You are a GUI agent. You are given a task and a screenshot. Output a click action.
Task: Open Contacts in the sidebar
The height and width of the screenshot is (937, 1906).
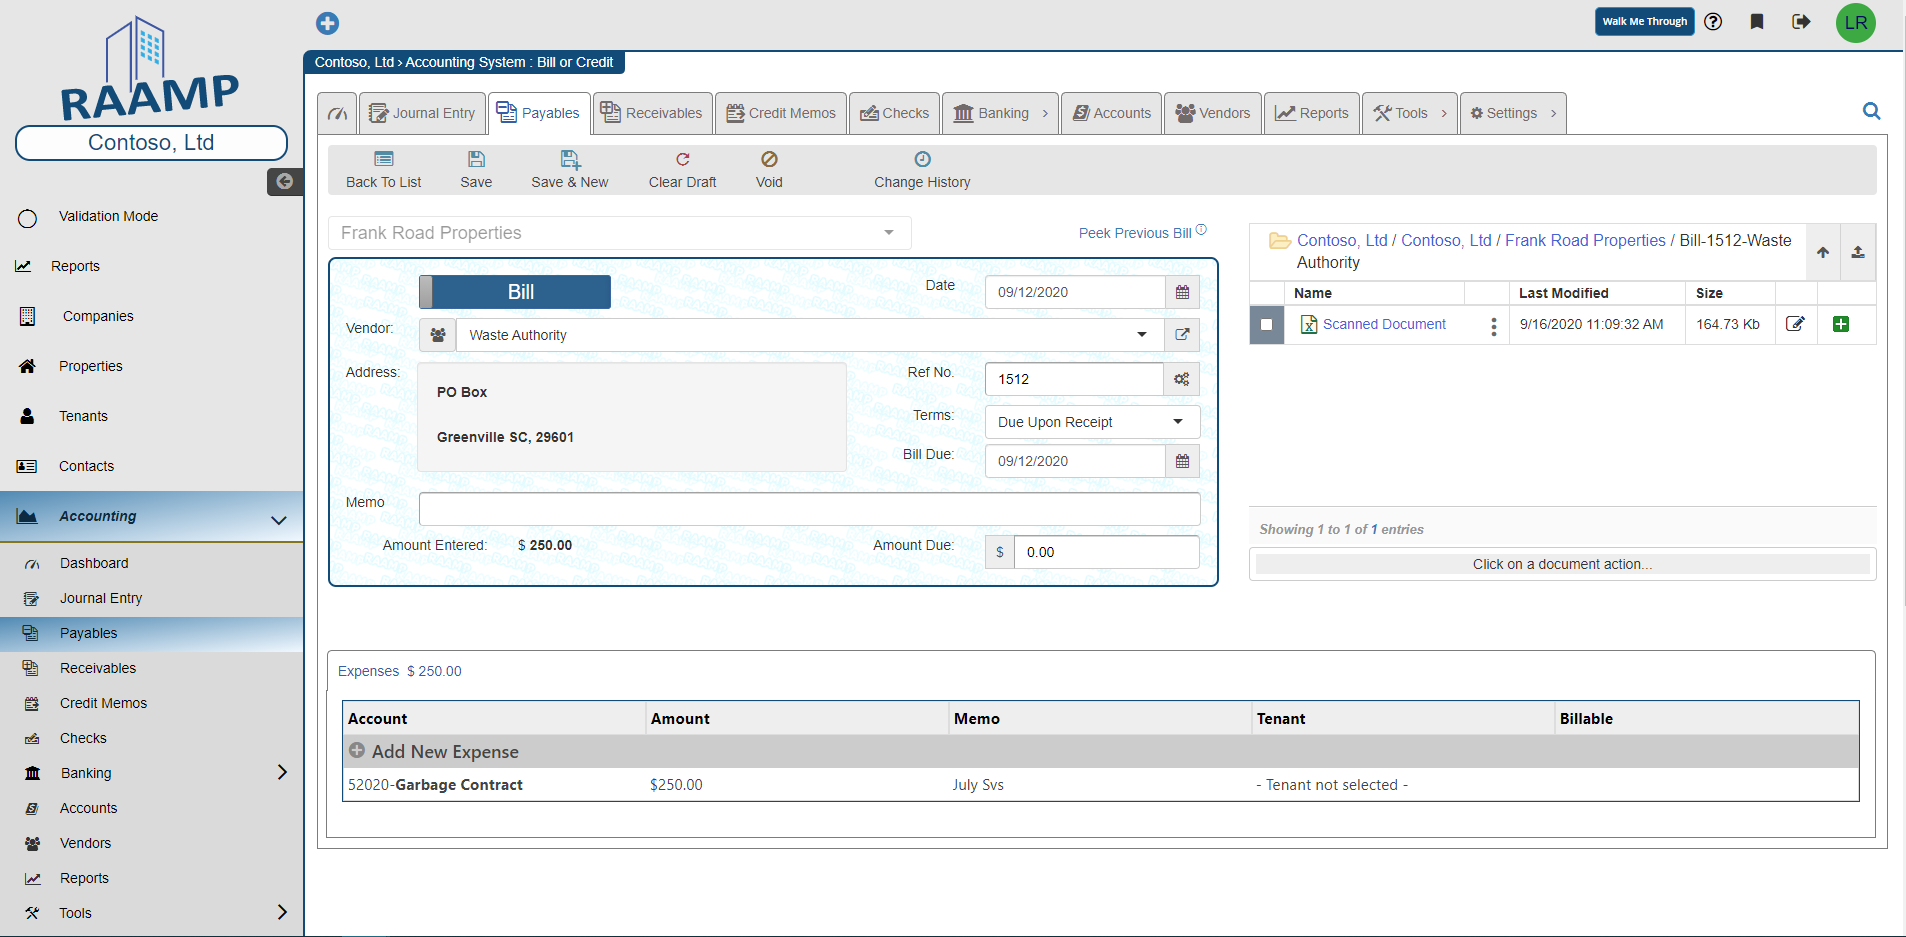tap(86, 466)
